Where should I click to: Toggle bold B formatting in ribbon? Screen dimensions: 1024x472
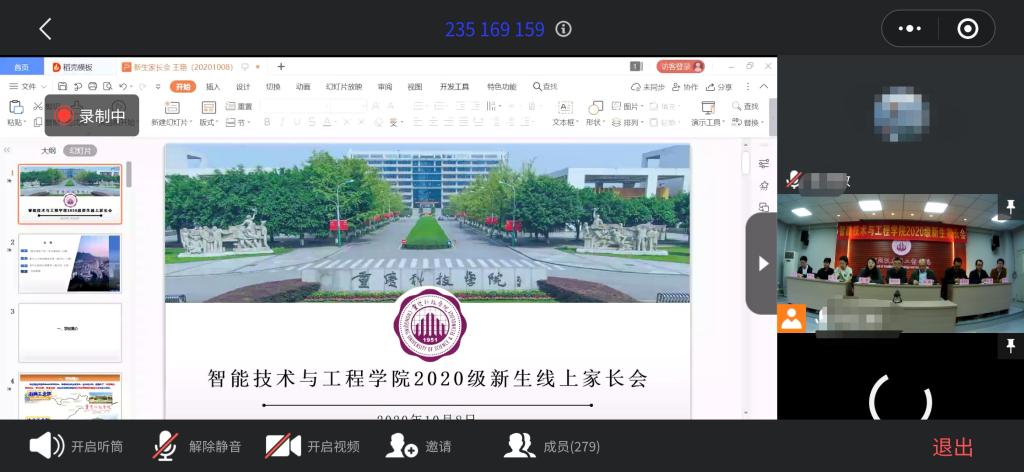click(267, 122)
